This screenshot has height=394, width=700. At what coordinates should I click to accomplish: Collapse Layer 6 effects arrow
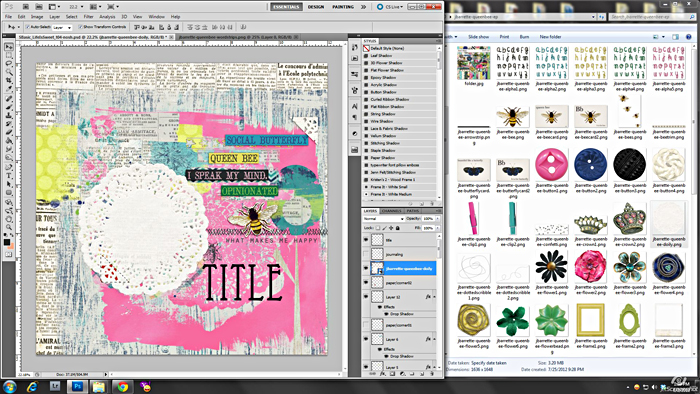434,339
